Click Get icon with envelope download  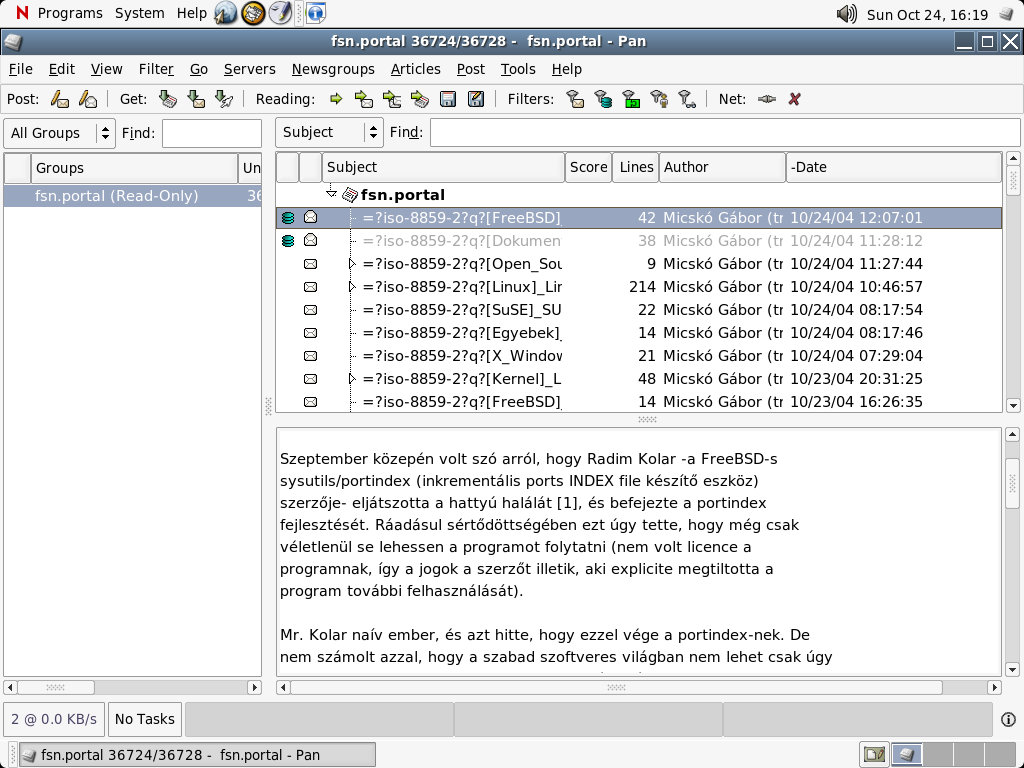pyautogui.click(x=196, y=99)
